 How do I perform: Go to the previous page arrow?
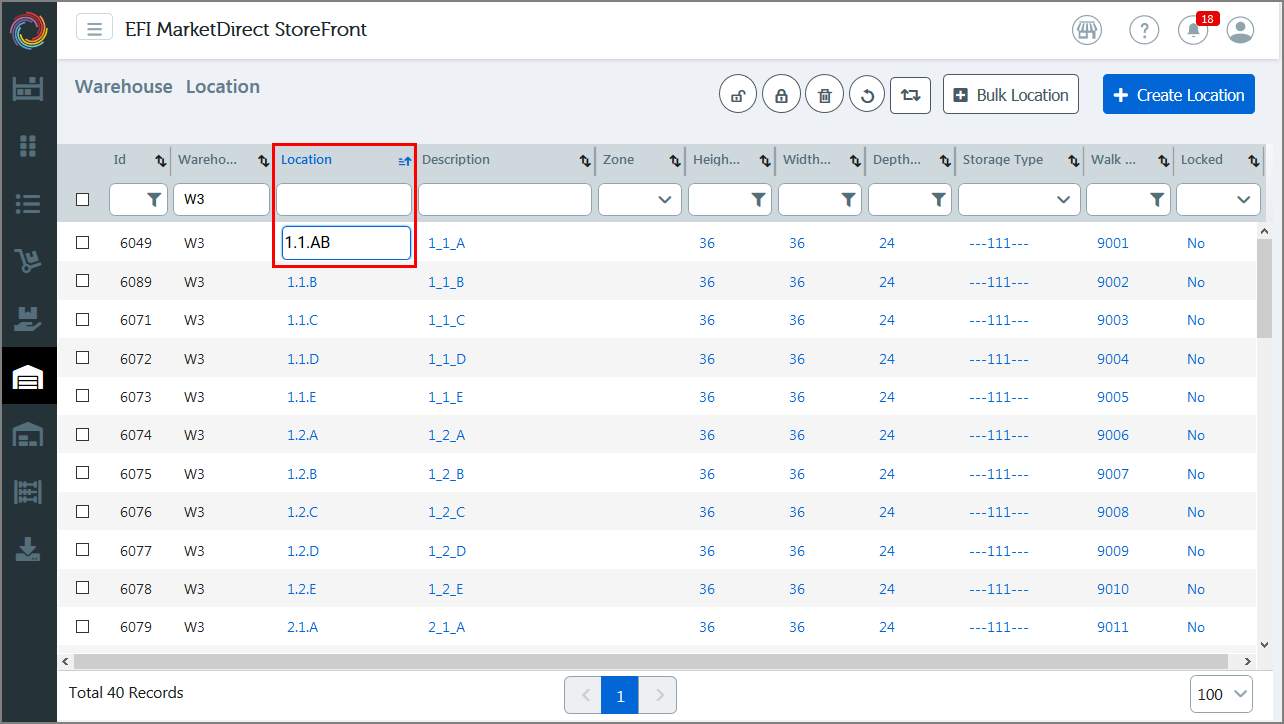[x=583, y=695]
